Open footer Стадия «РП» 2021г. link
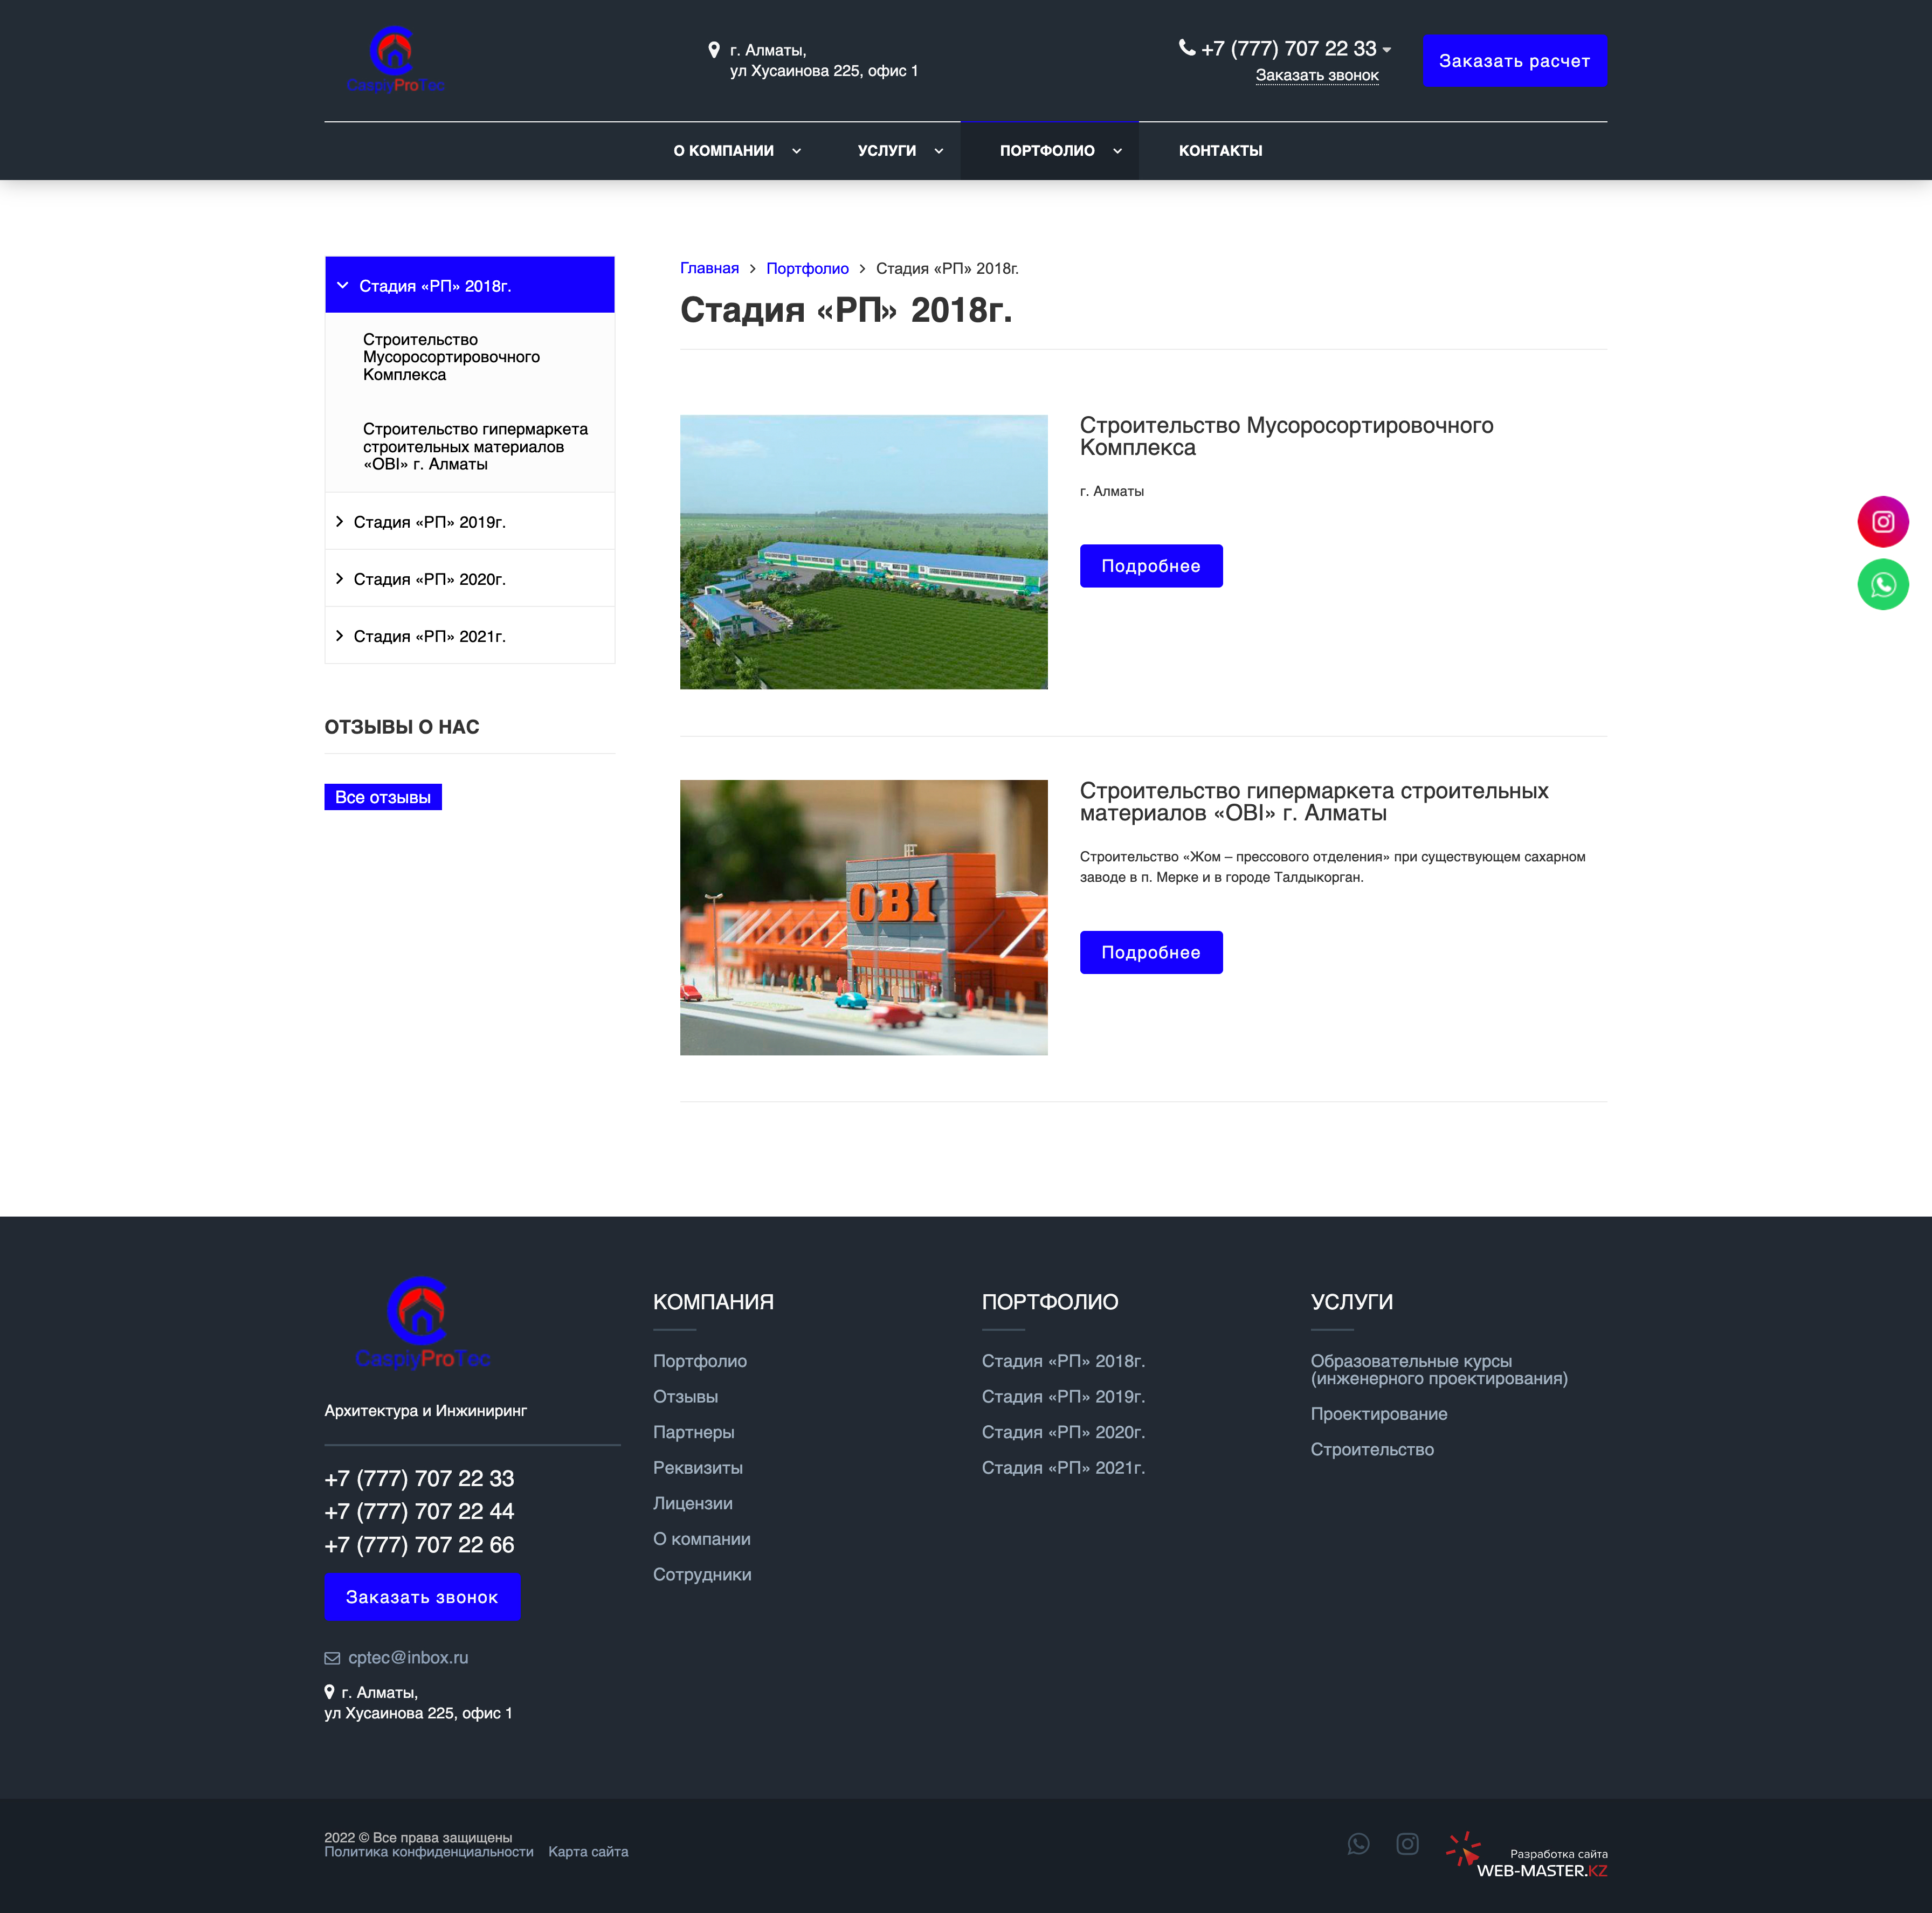The width and height of the screenshot is (1932, 1913). 1064,1467
